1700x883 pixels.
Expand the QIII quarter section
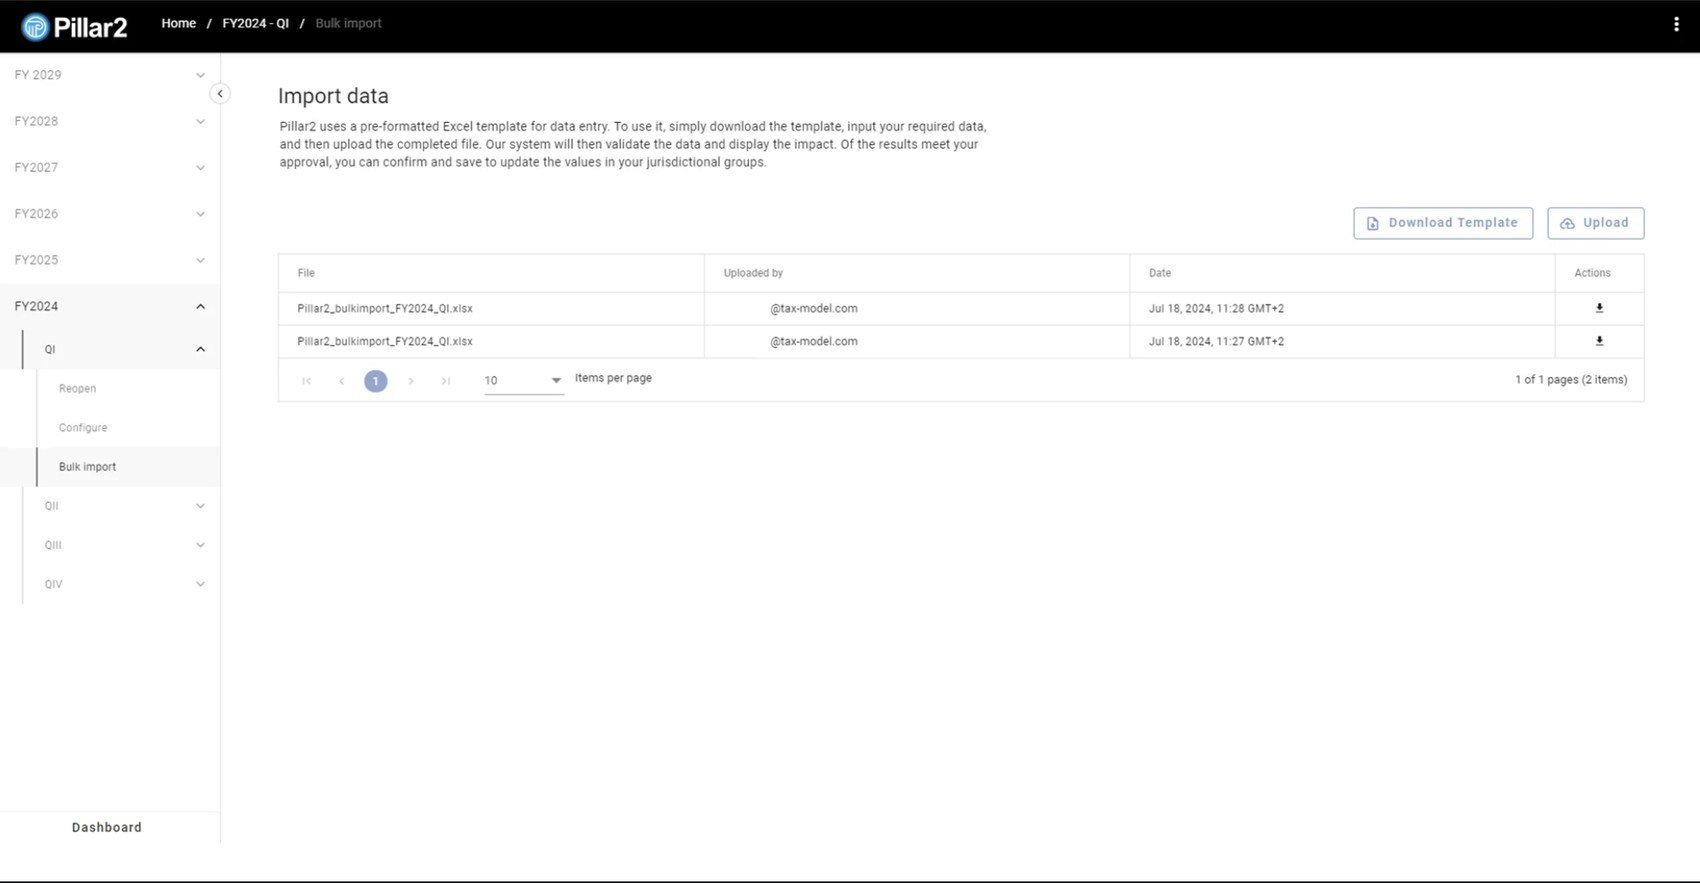[x=121, y=545]
